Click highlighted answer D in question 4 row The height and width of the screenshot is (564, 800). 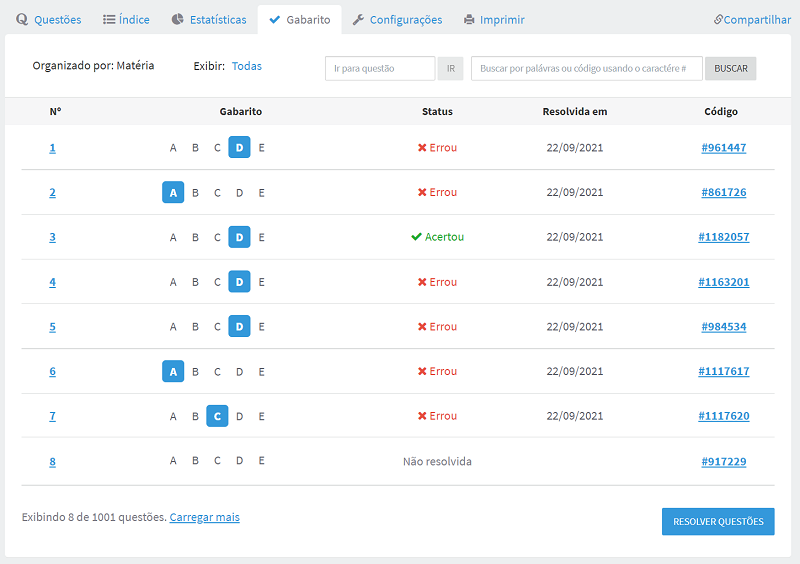(239, 282)
